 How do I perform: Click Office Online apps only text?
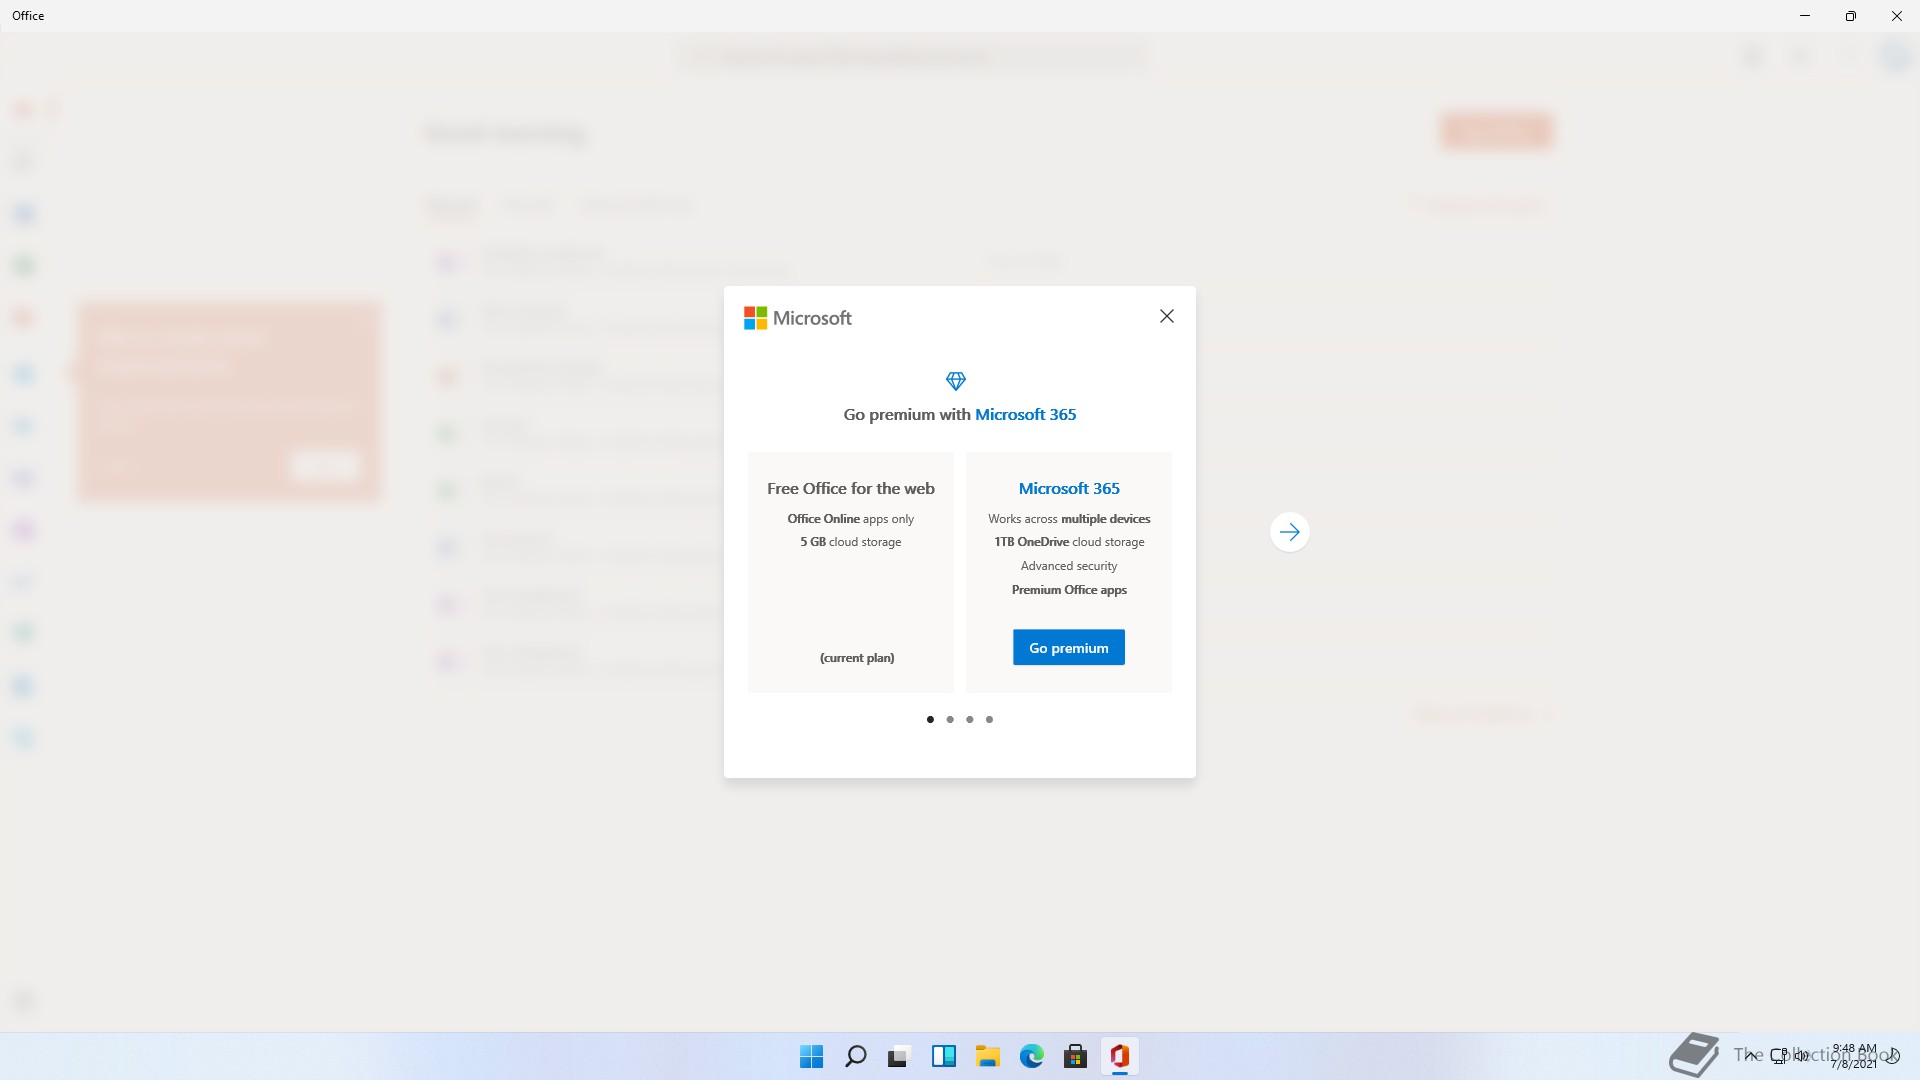click(x=850, y=519)
